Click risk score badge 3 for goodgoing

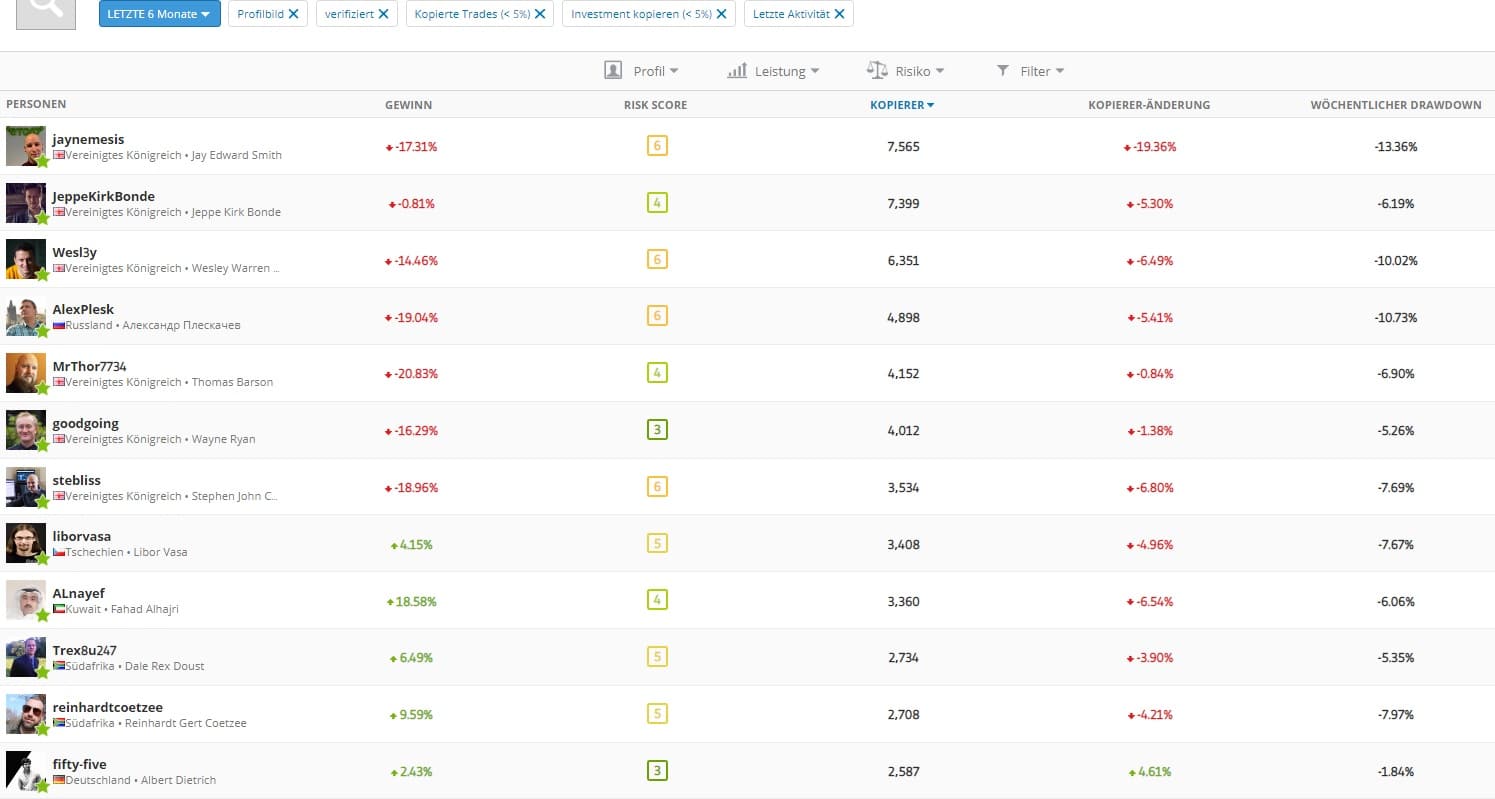pyautogui.click(x=657, y=430)
